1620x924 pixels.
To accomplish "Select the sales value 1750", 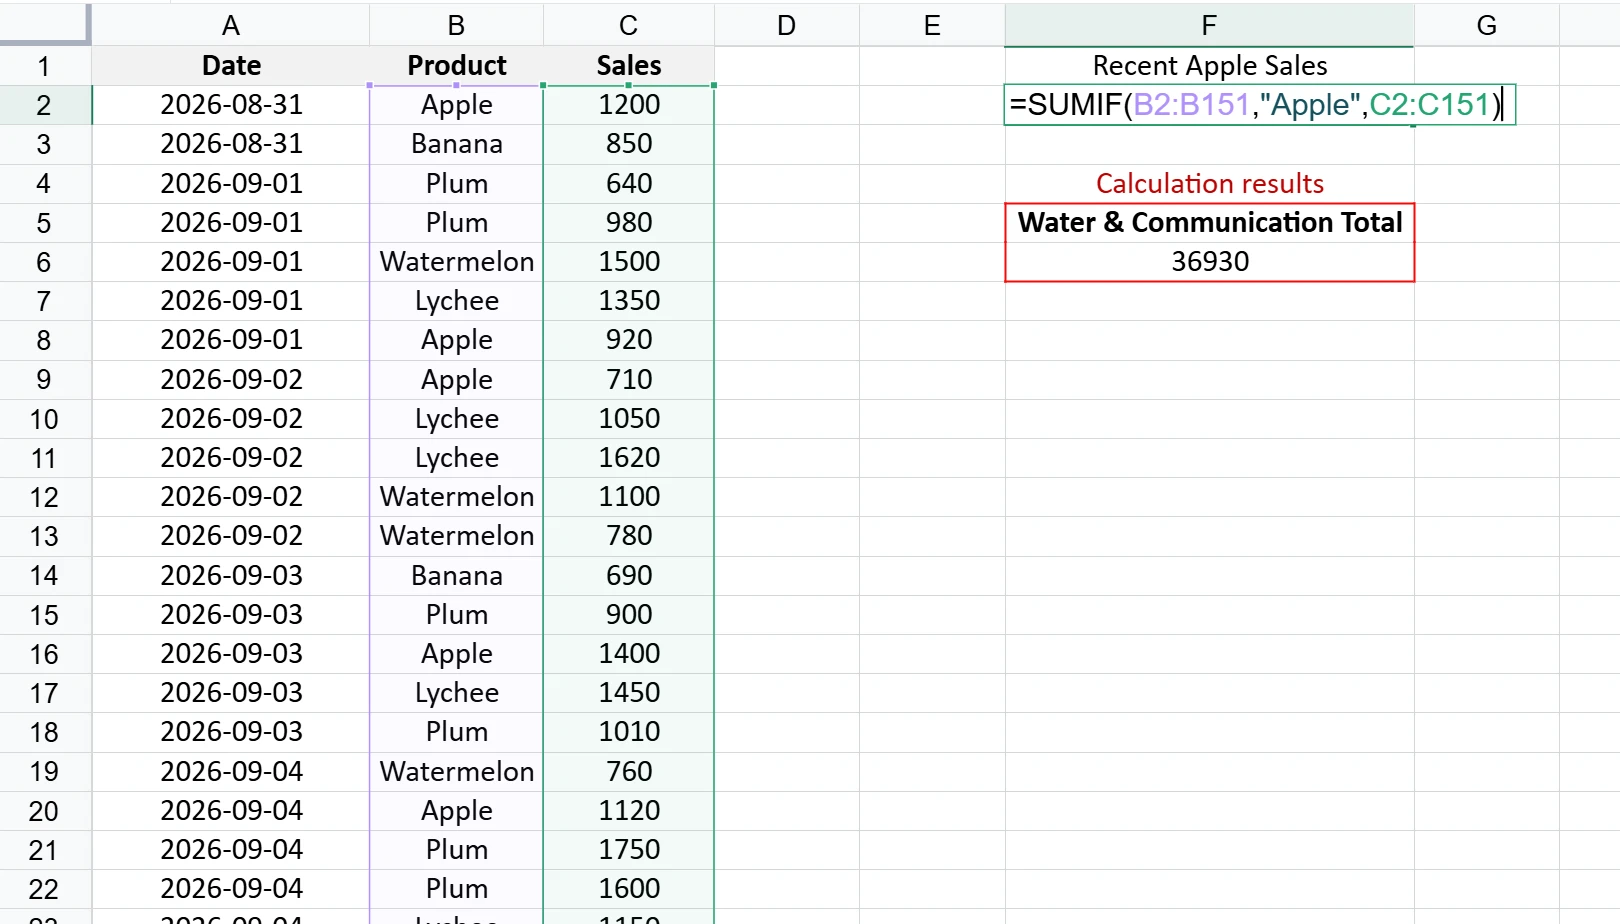I will click(628, 849).
